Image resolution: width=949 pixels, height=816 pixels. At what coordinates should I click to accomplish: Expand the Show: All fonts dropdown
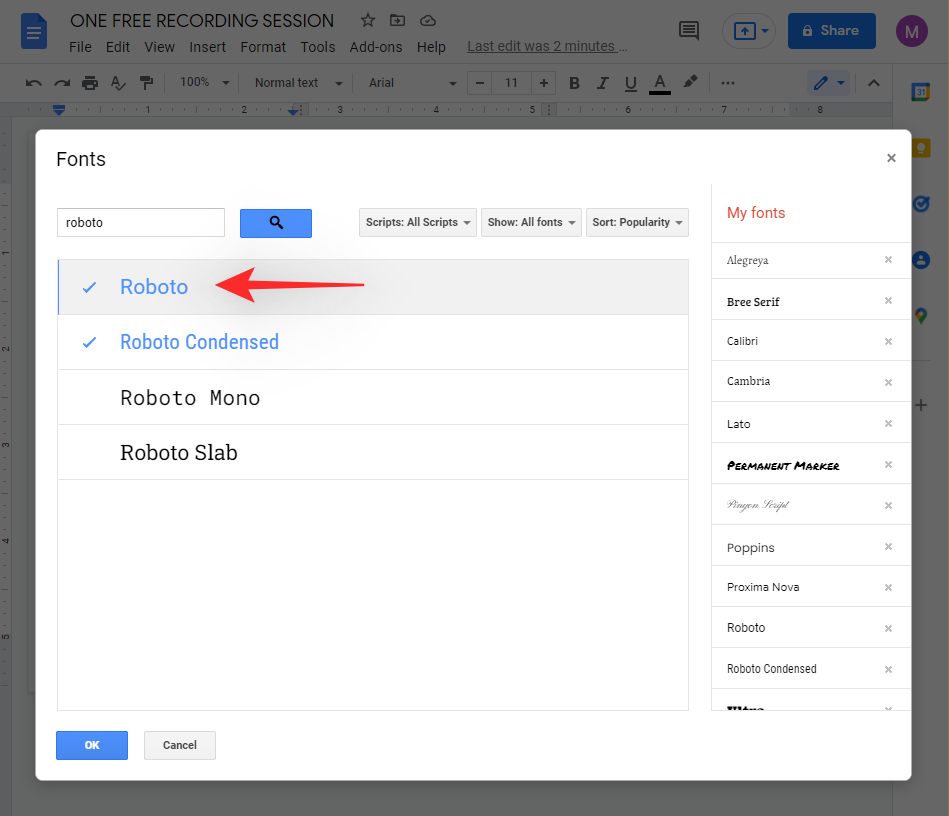tap(531, 222)
